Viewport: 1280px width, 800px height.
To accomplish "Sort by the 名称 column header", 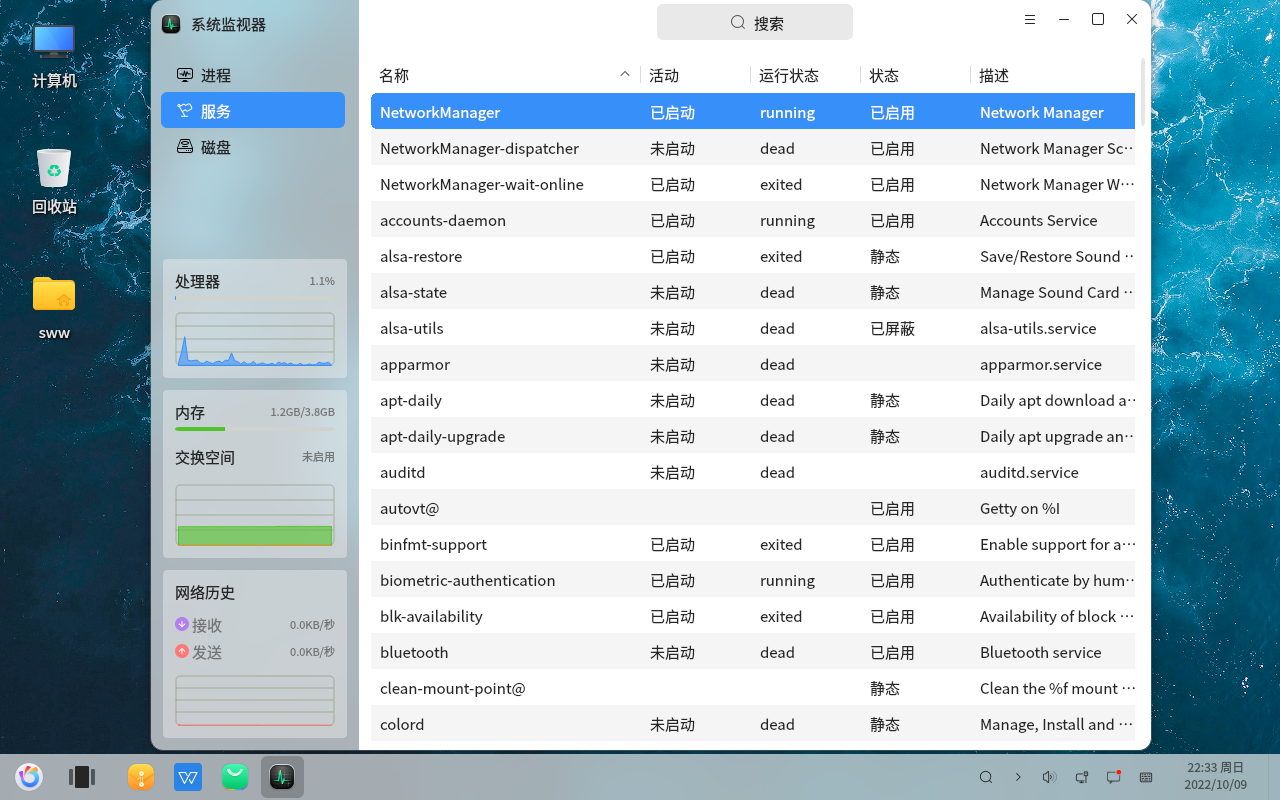I will point(505,75).
